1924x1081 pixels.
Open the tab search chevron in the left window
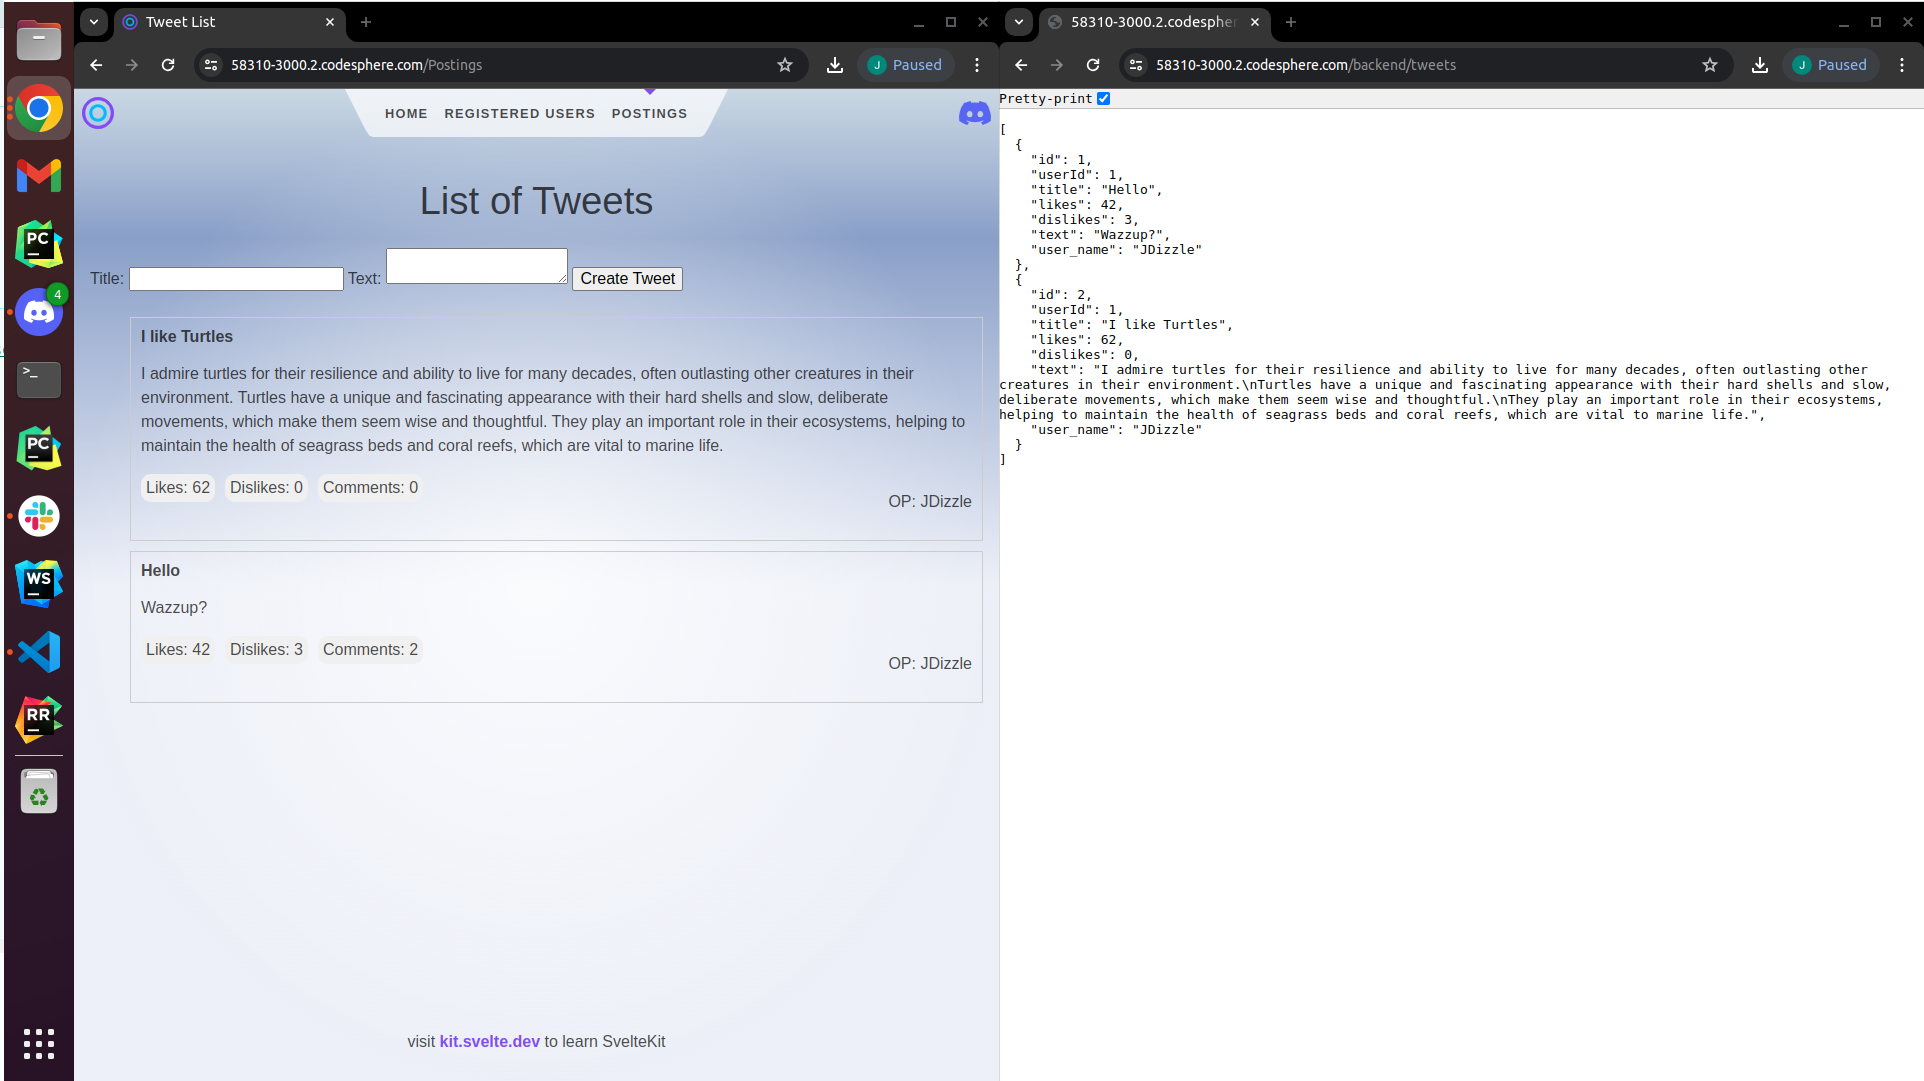click(93, 22)
